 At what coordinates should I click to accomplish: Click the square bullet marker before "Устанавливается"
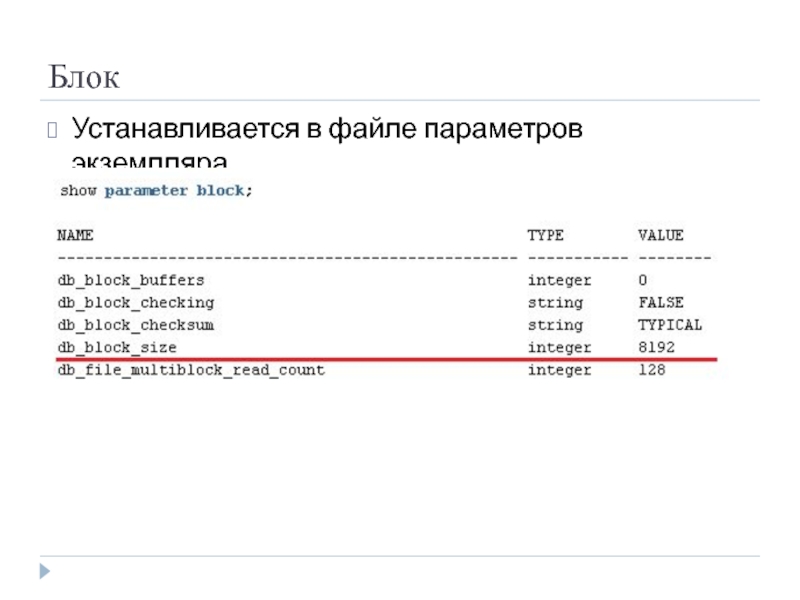[x=52, y=130]
